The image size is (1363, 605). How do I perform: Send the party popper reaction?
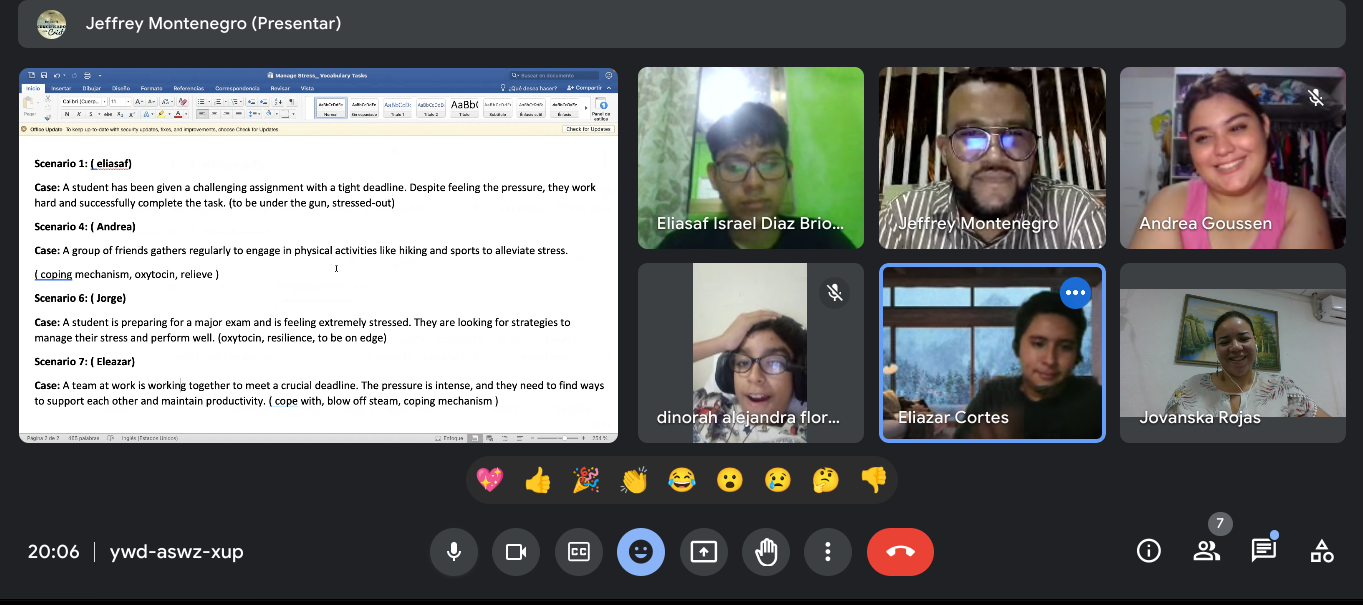(586, 481)
